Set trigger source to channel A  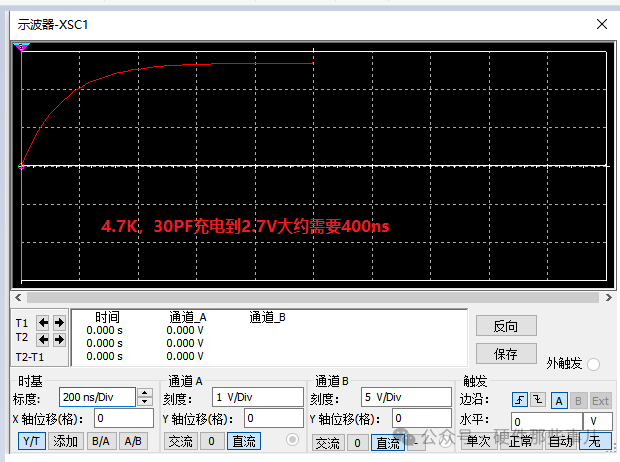coord(559,400)
